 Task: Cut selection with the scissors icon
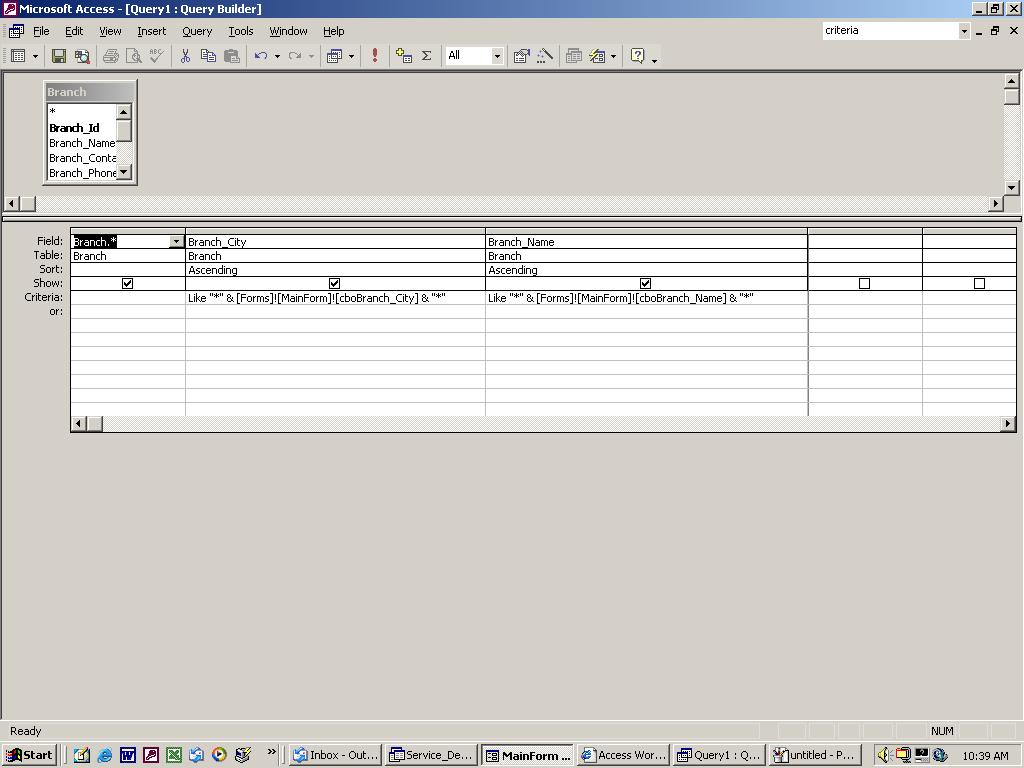tap(185, 56)
